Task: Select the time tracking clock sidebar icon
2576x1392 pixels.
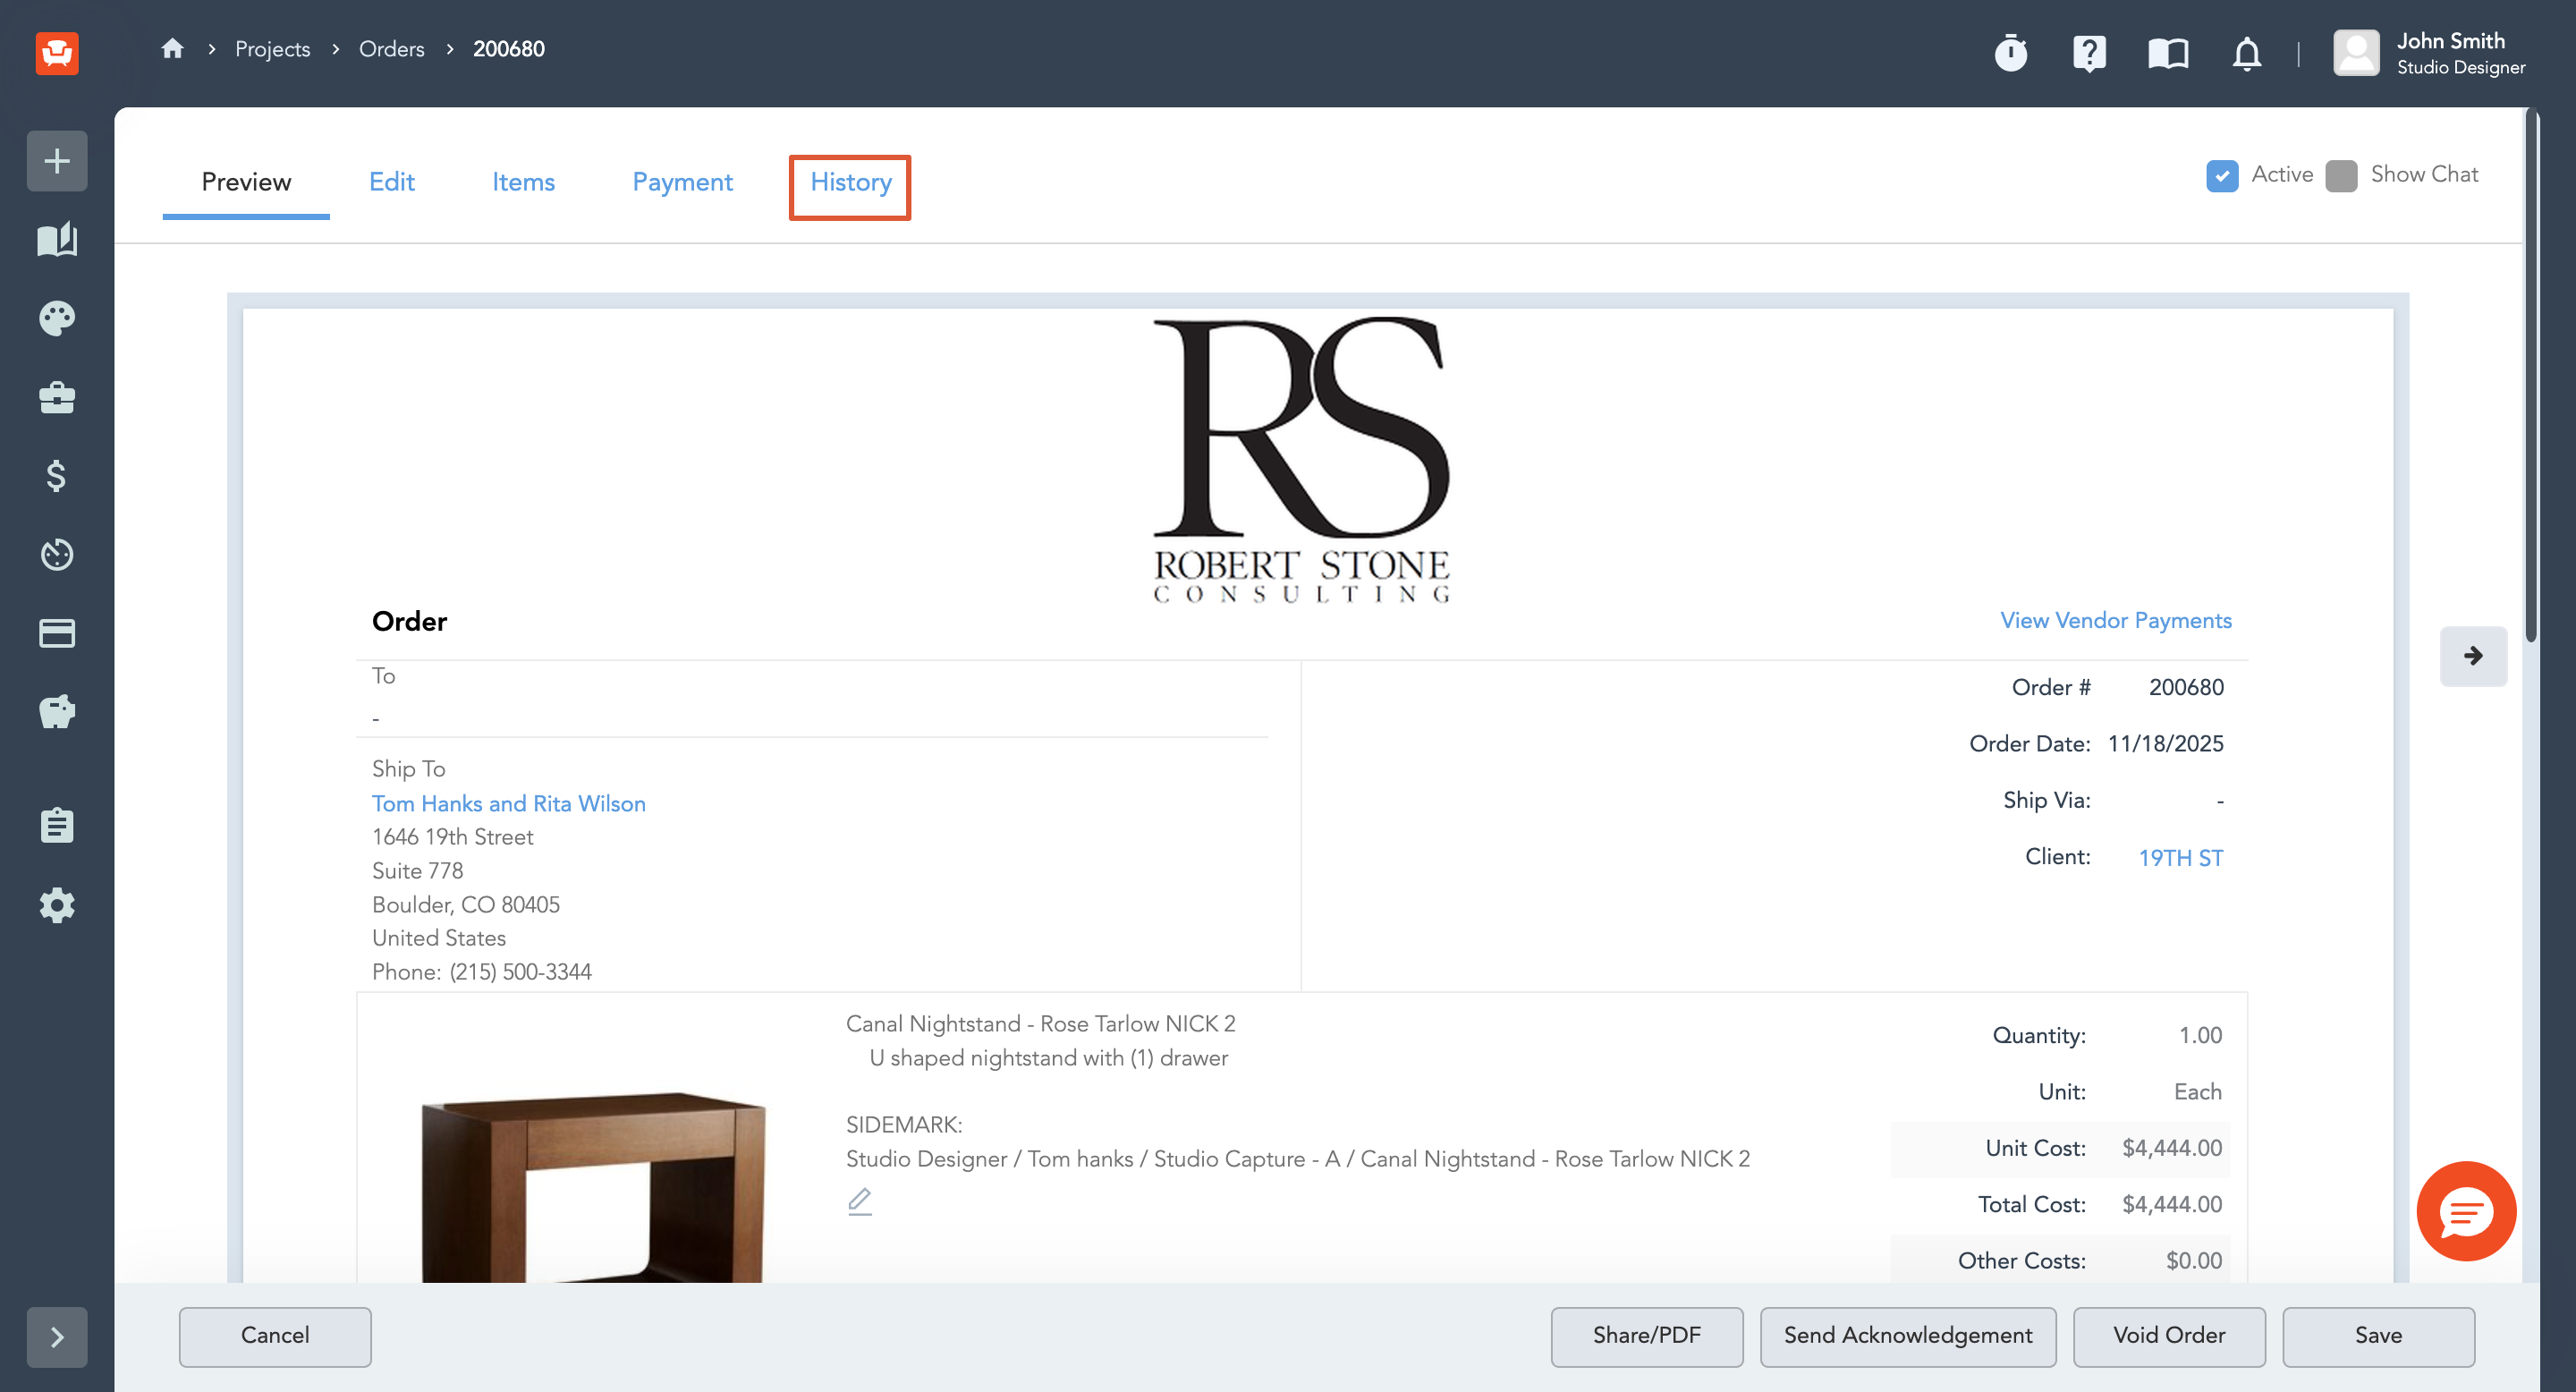Action: [57, 554]
